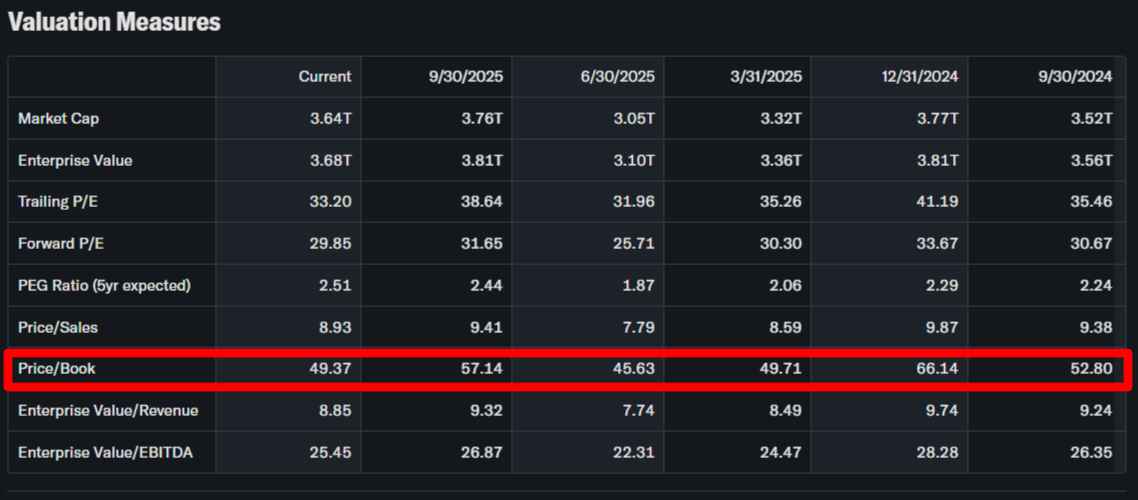Click EV/Revenue value 9.32
The image size is (1138, 500).
(x=486, y=411)
